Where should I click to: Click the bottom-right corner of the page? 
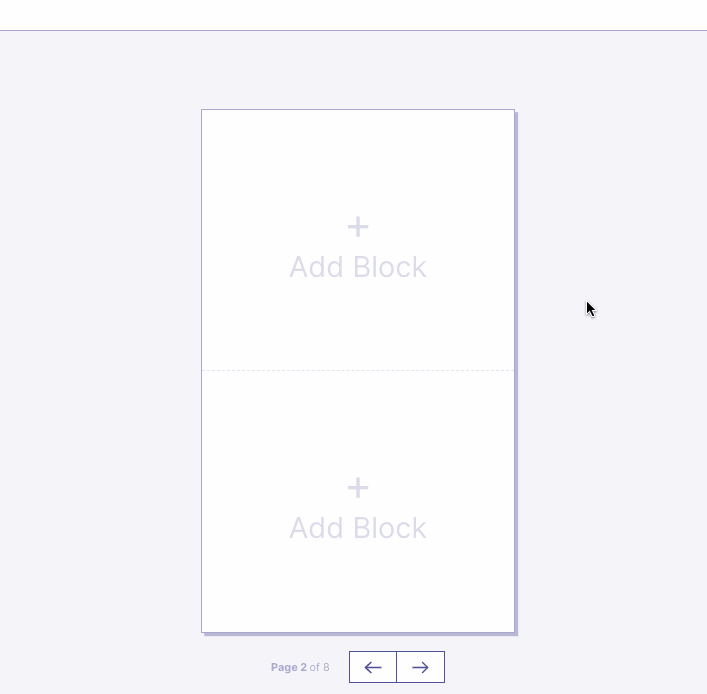(x=512, y=630)
